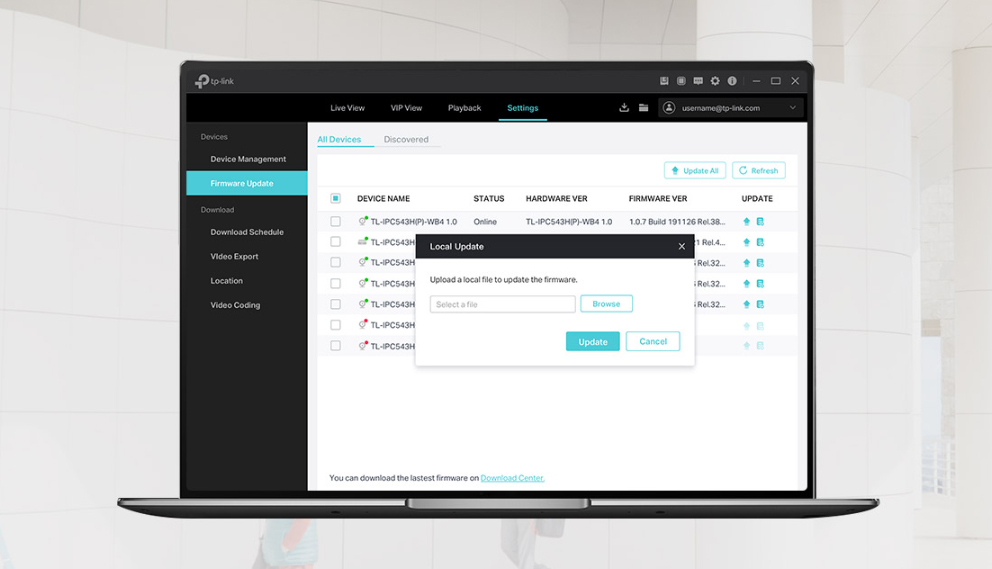Follow the Download Center link
Screen dimensions: 992x569
click(x=512, y=478)
